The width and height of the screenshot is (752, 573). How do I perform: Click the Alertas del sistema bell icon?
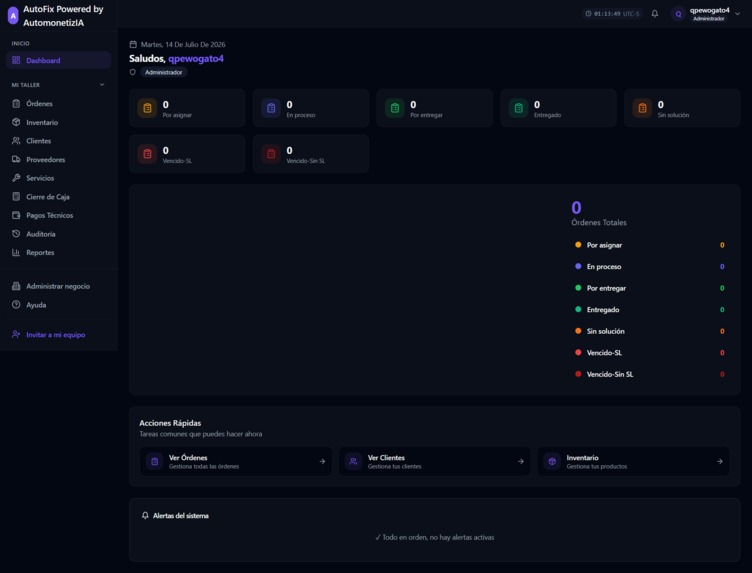(x=145, y=516)
